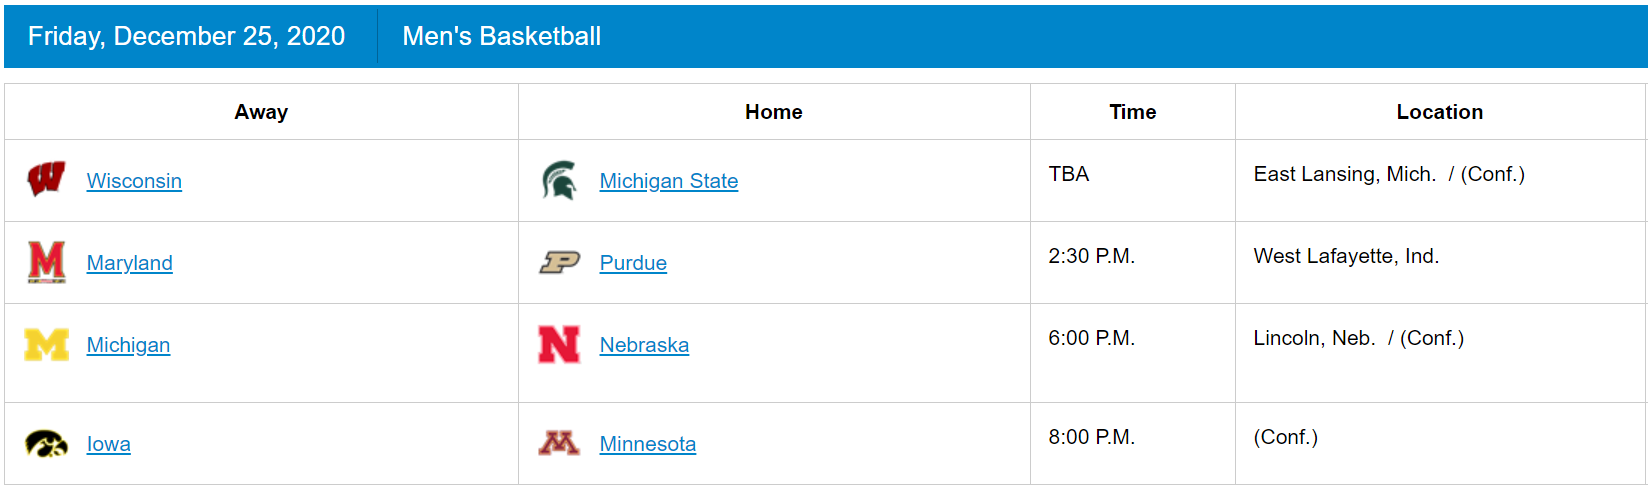Screen dimensions: 1648x496
Task: Visit the Nebraska team link
Action: click(x=644, y=345)
